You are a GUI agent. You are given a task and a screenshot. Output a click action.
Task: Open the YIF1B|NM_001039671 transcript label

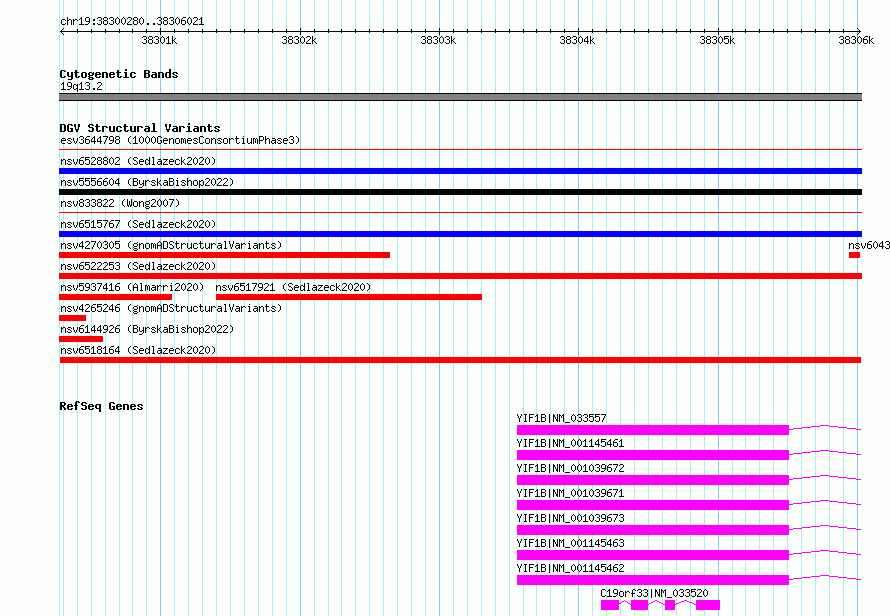point(570,493)
